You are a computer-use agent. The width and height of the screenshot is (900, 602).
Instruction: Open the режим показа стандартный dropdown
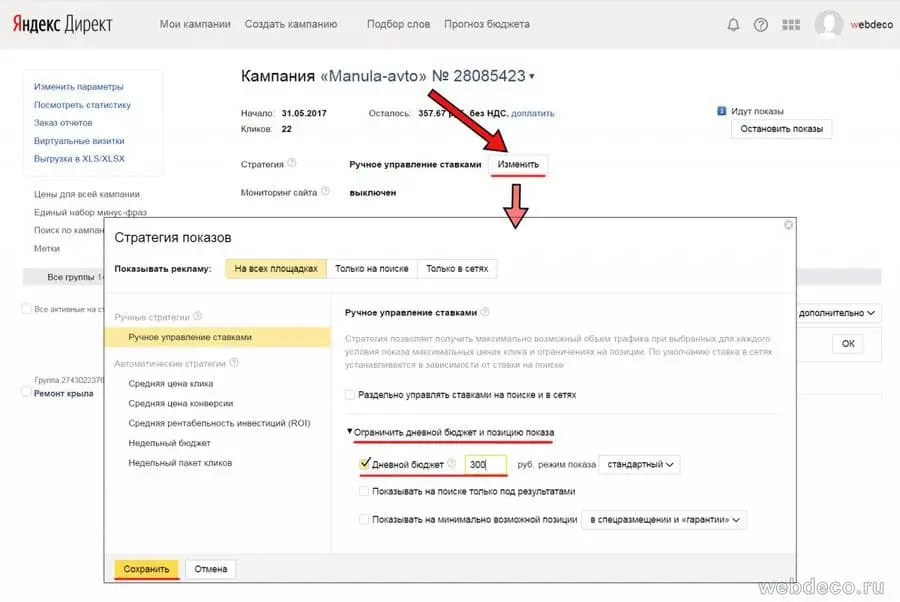pos(639,464)
